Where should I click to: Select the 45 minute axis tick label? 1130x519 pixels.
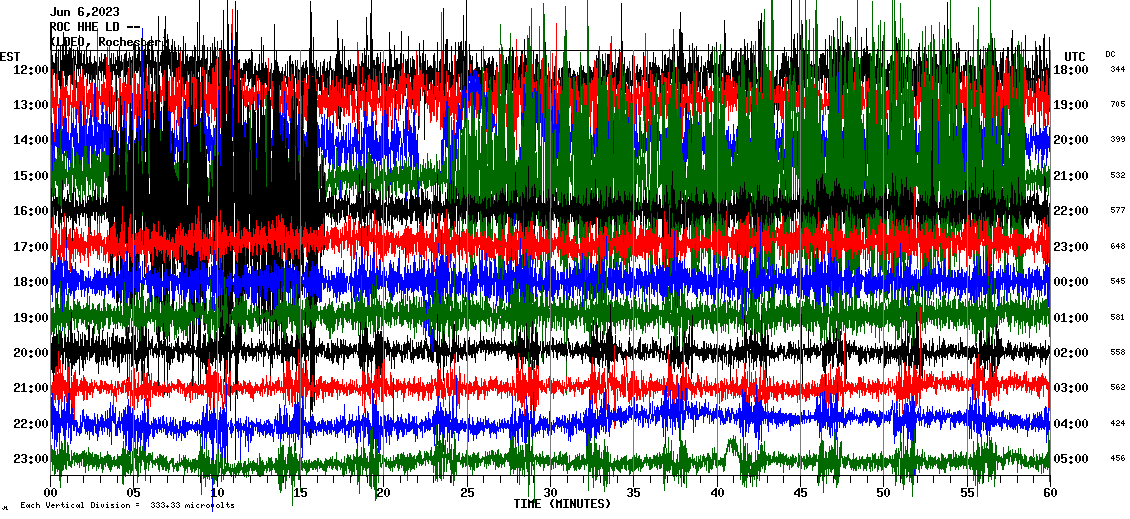click(800, 493)
